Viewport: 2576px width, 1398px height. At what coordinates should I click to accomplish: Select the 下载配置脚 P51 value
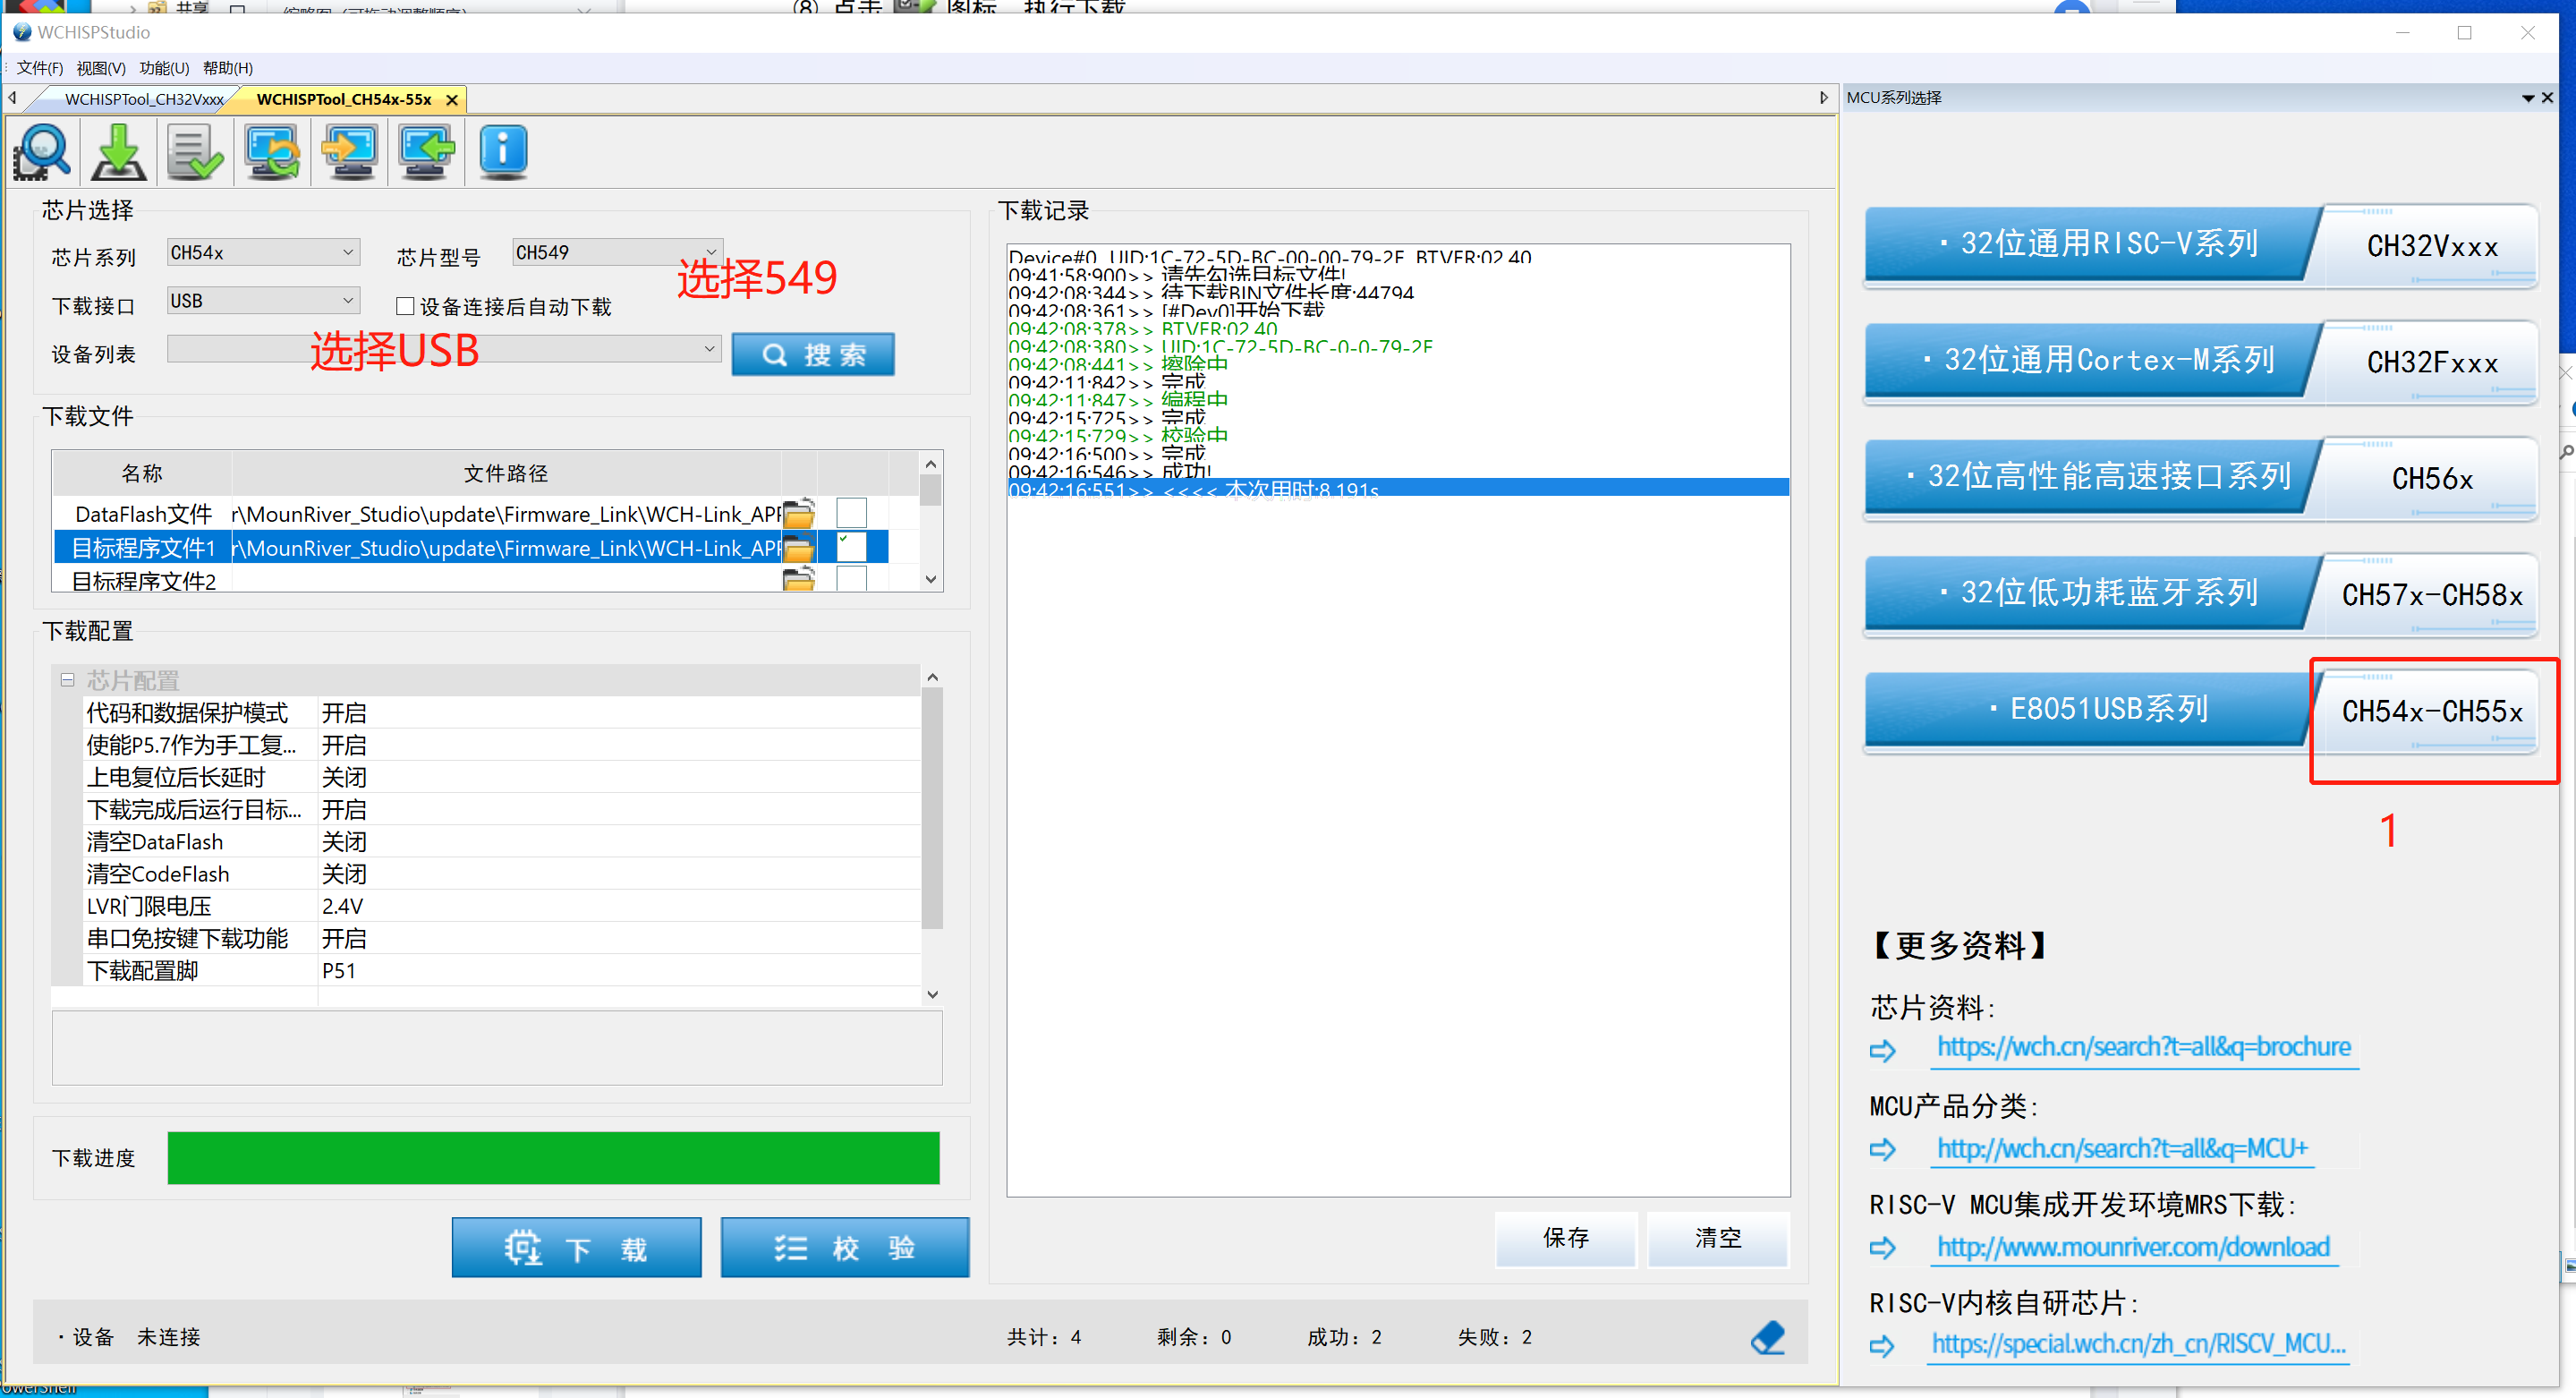(x=618, y=970)
